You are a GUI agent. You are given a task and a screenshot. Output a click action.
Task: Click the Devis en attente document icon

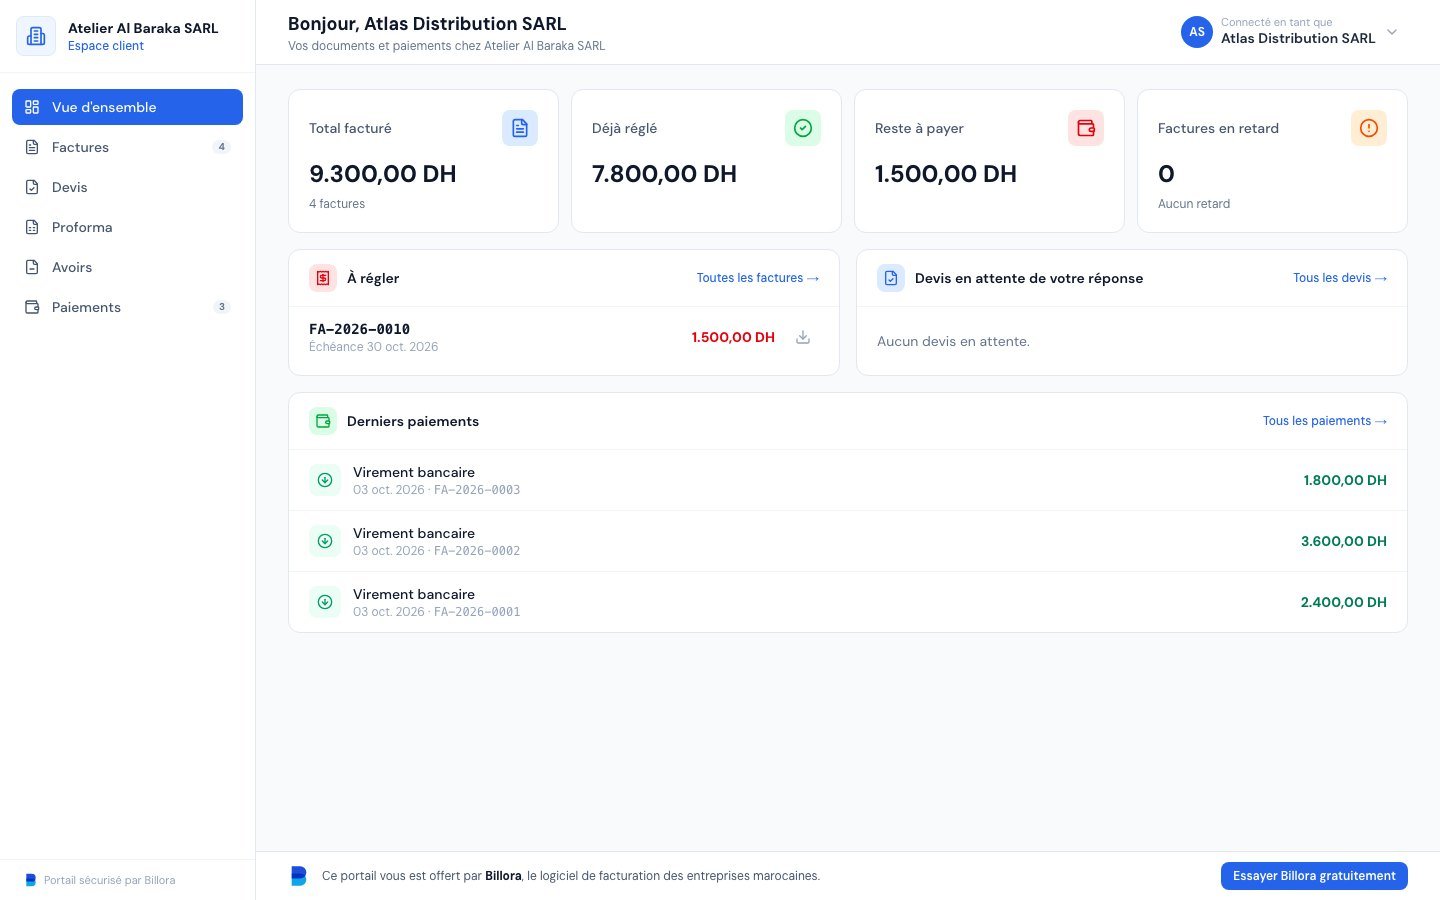click(x=891, y=278)
